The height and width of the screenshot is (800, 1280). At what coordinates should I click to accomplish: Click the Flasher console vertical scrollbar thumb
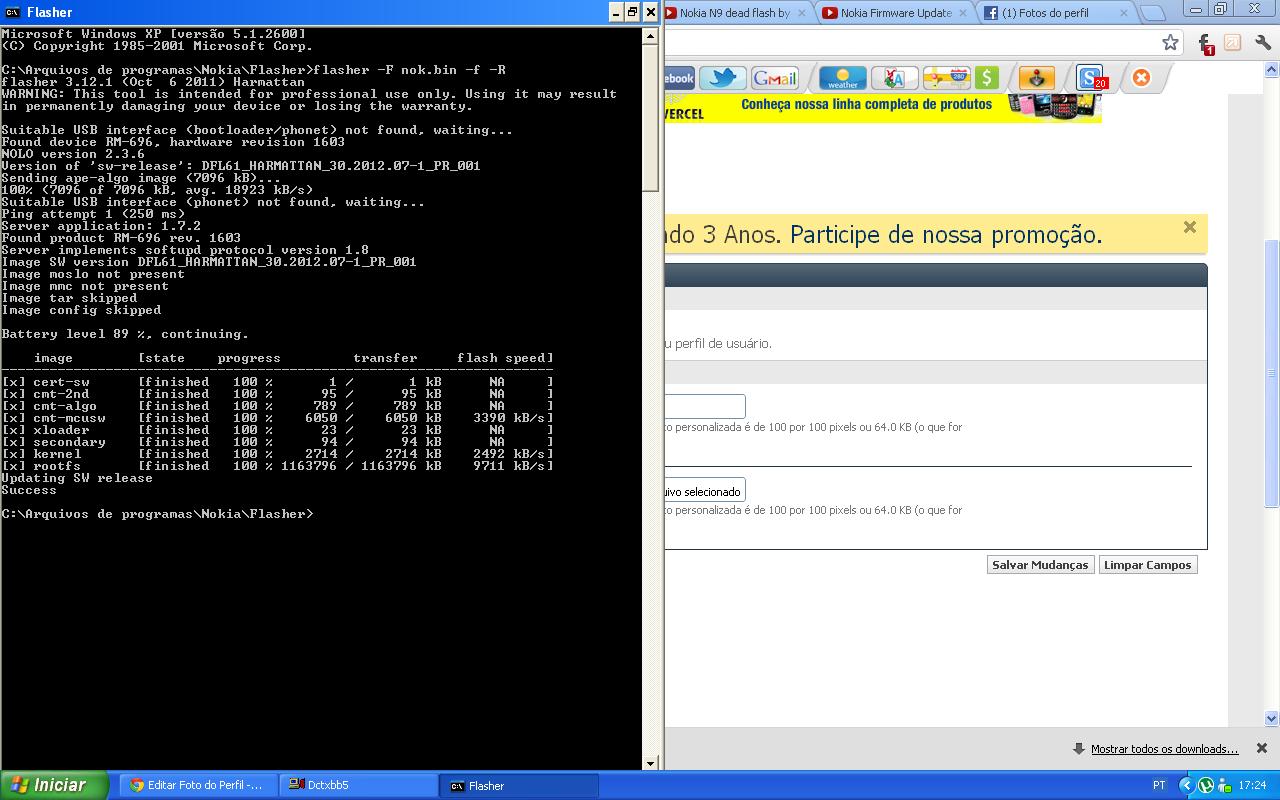click(650, 117)
